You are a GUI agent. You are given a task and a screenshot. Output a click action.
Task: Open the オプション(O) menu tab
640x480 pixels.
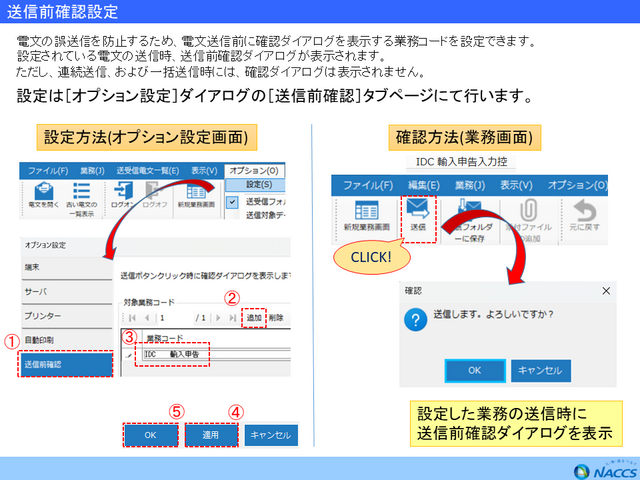pyautogui.click(x=254, y=171)
